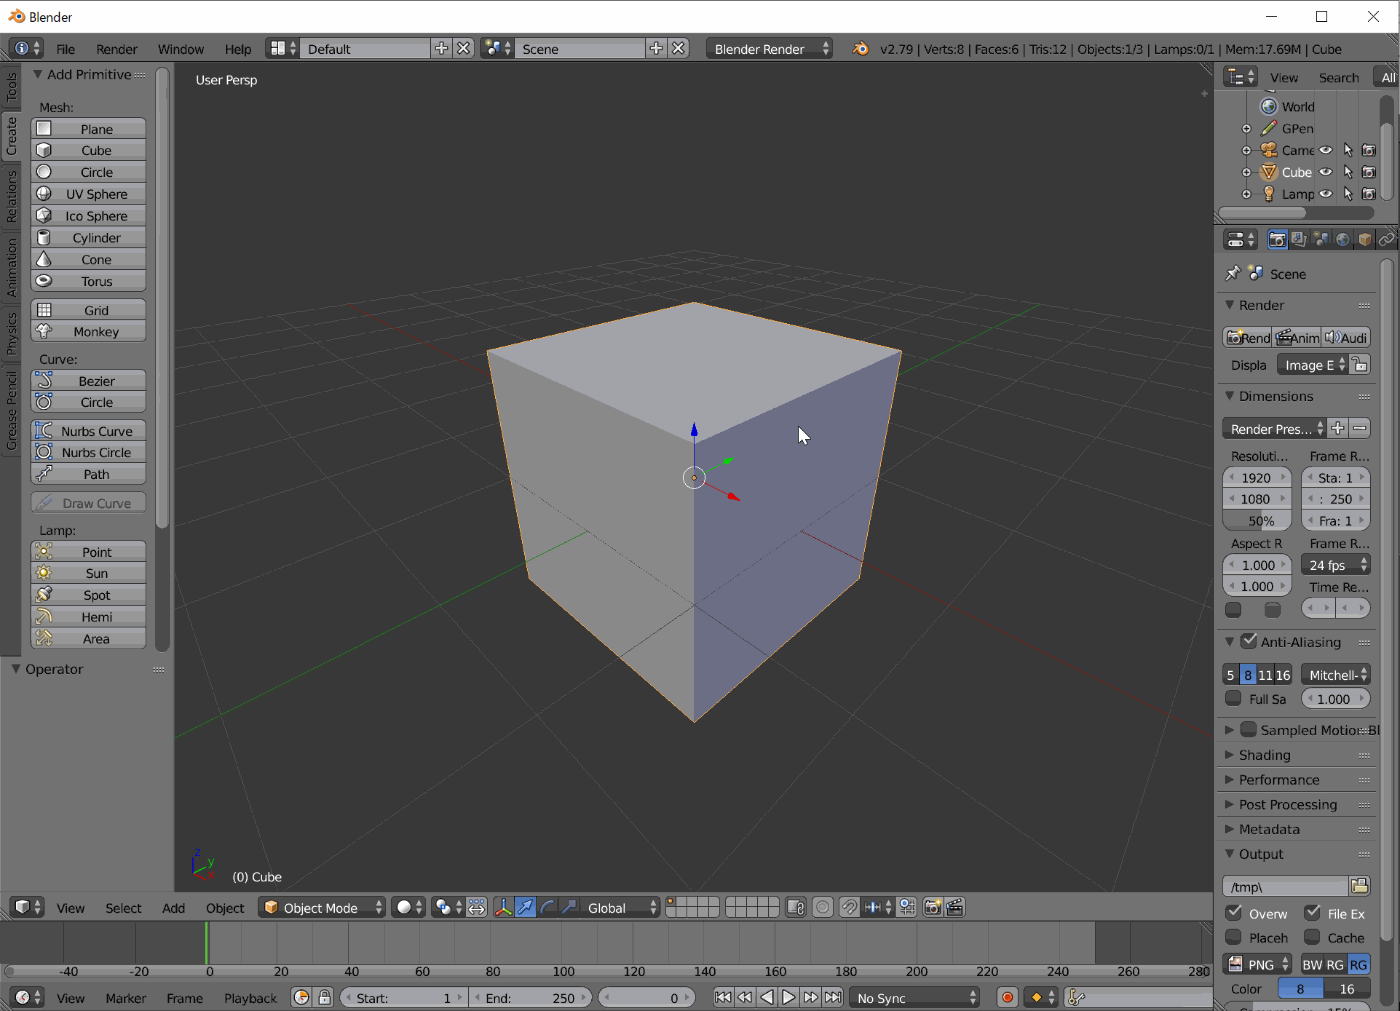
Task: Open the File menu
Action: (65, 49)
